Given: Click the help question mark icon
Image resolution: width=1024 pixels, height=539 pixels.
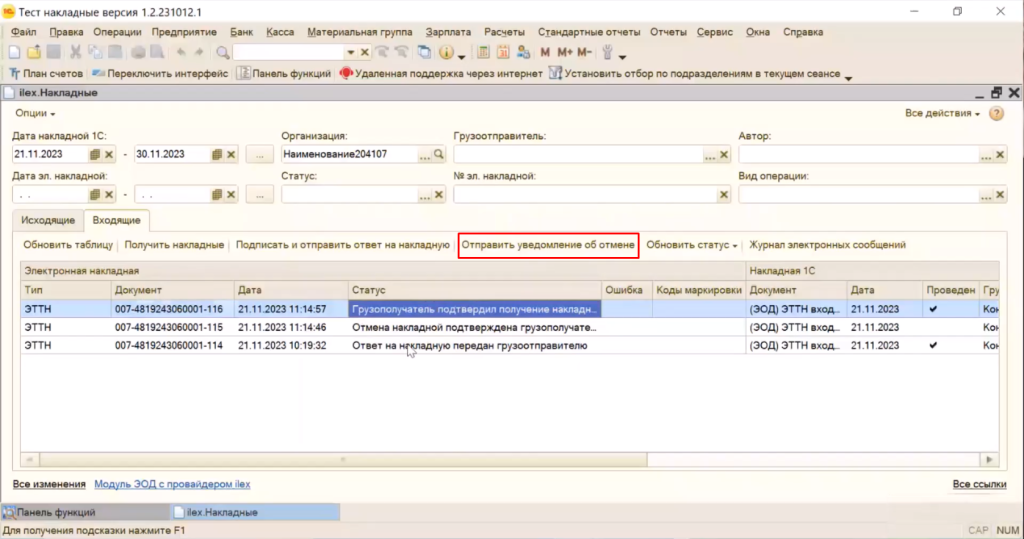Looking at the screenshot, I should click(x=996, y=114).
